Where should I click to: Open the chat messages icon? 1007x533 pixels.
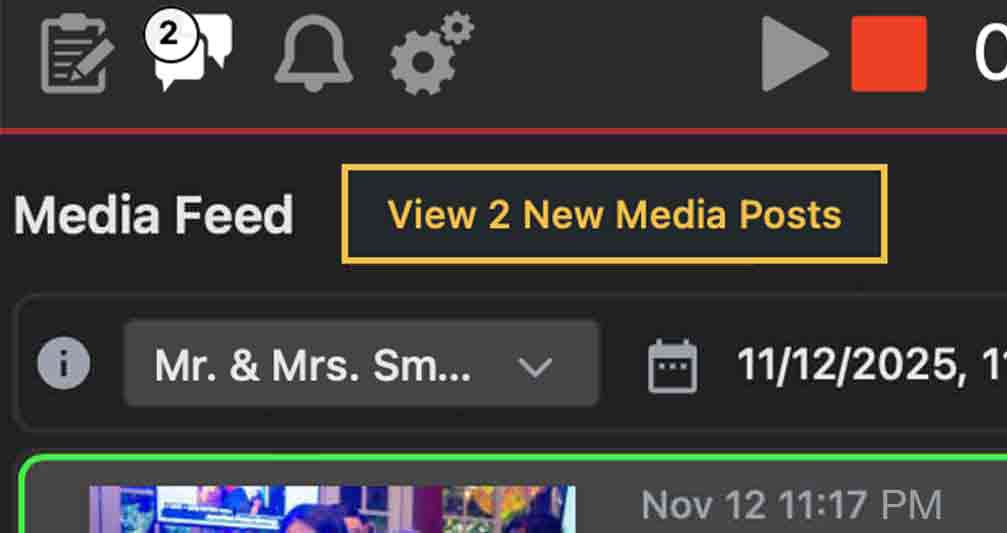(196, 55)
